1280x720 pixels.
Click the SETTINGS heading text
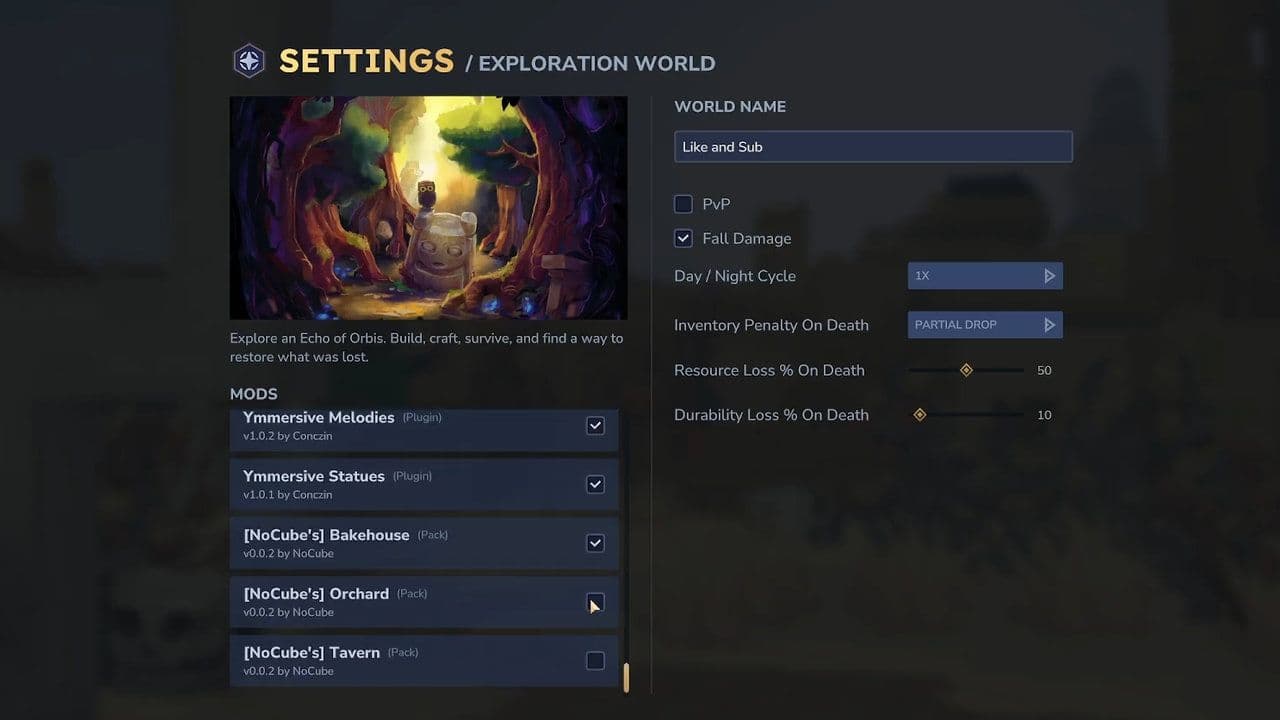coord(366,62)
